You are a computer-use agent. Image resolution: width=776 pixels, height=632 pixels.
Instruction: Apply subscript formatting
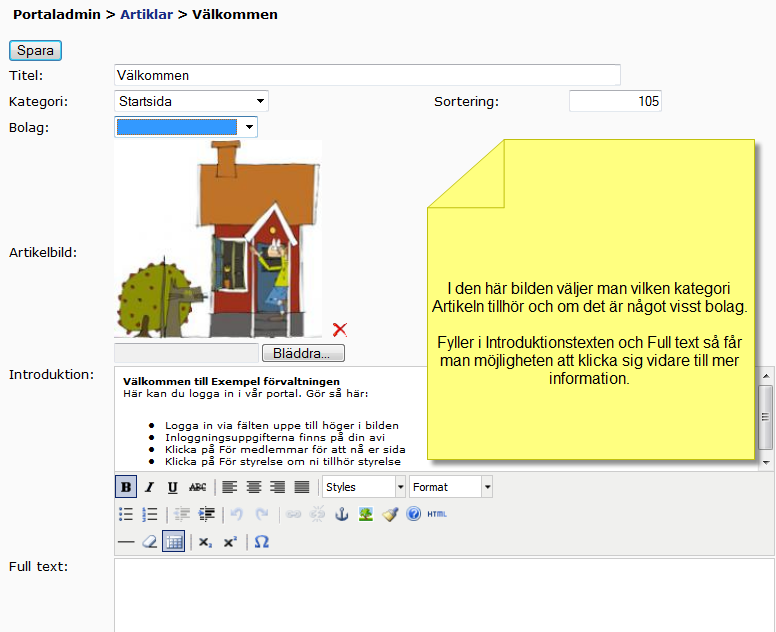(205, 542)
